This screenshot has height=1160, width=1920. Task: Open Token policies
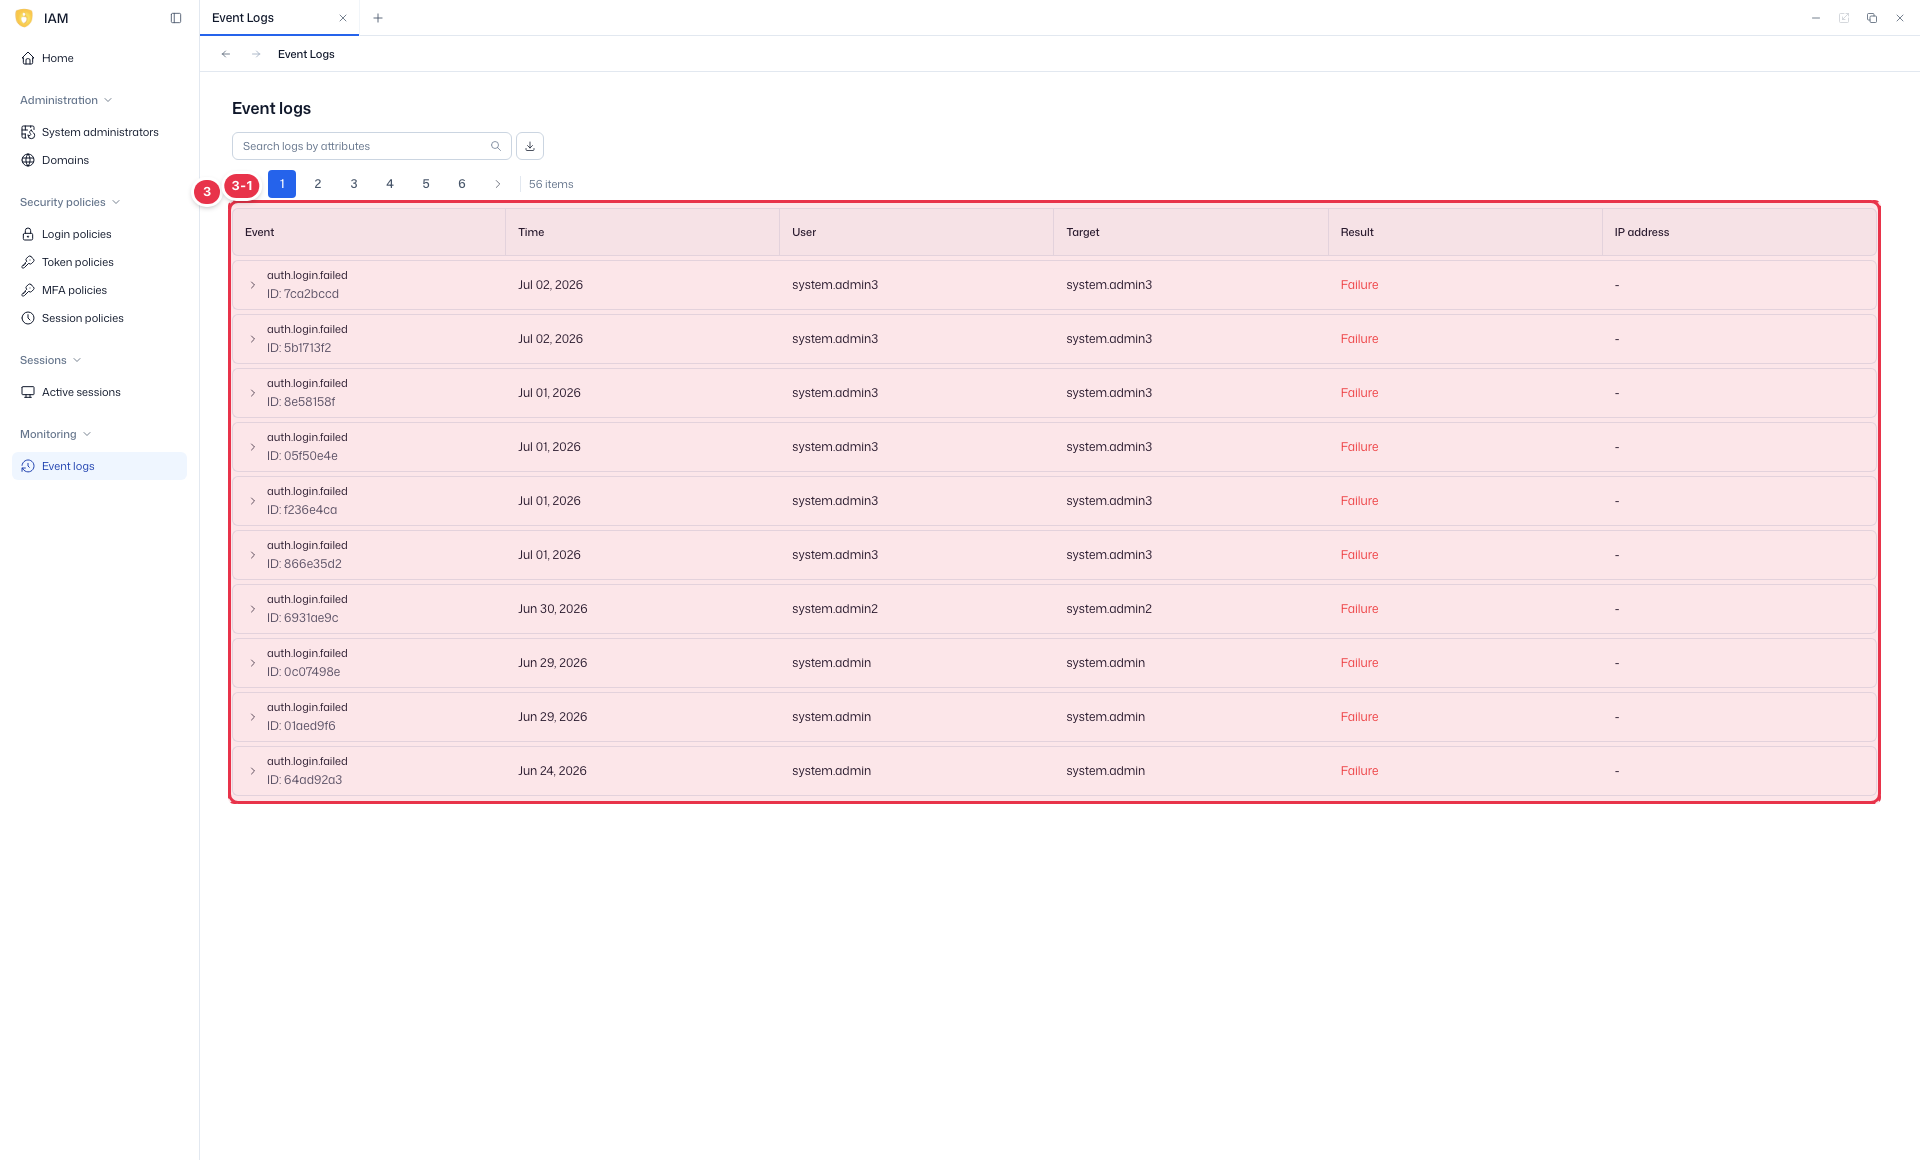(99, 262)
